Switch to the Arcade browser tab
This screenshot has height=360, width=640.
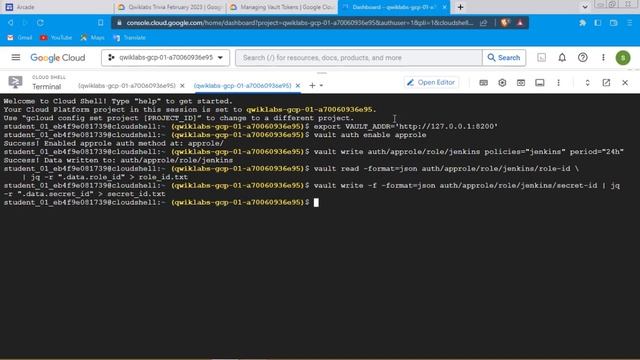pyautogui.click(x=57, y=7)
